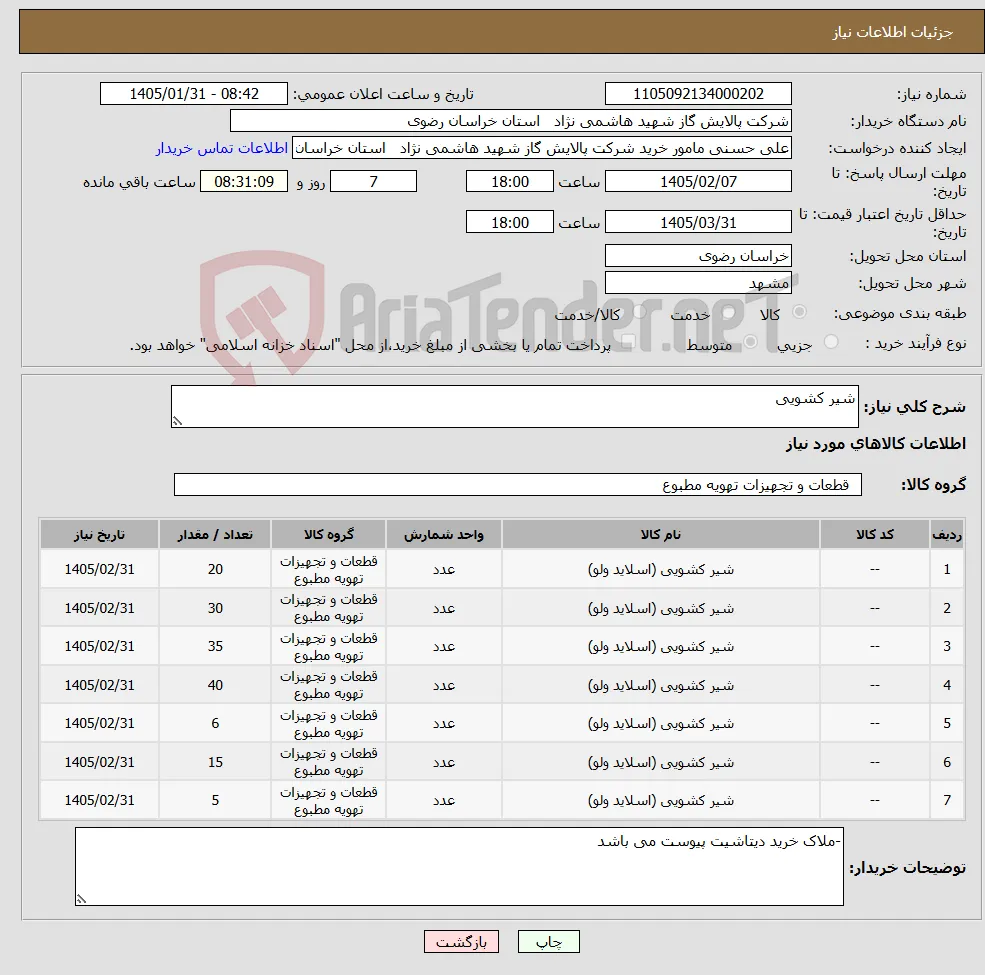Click product group cell in row 2

click(x=329, y=608)
